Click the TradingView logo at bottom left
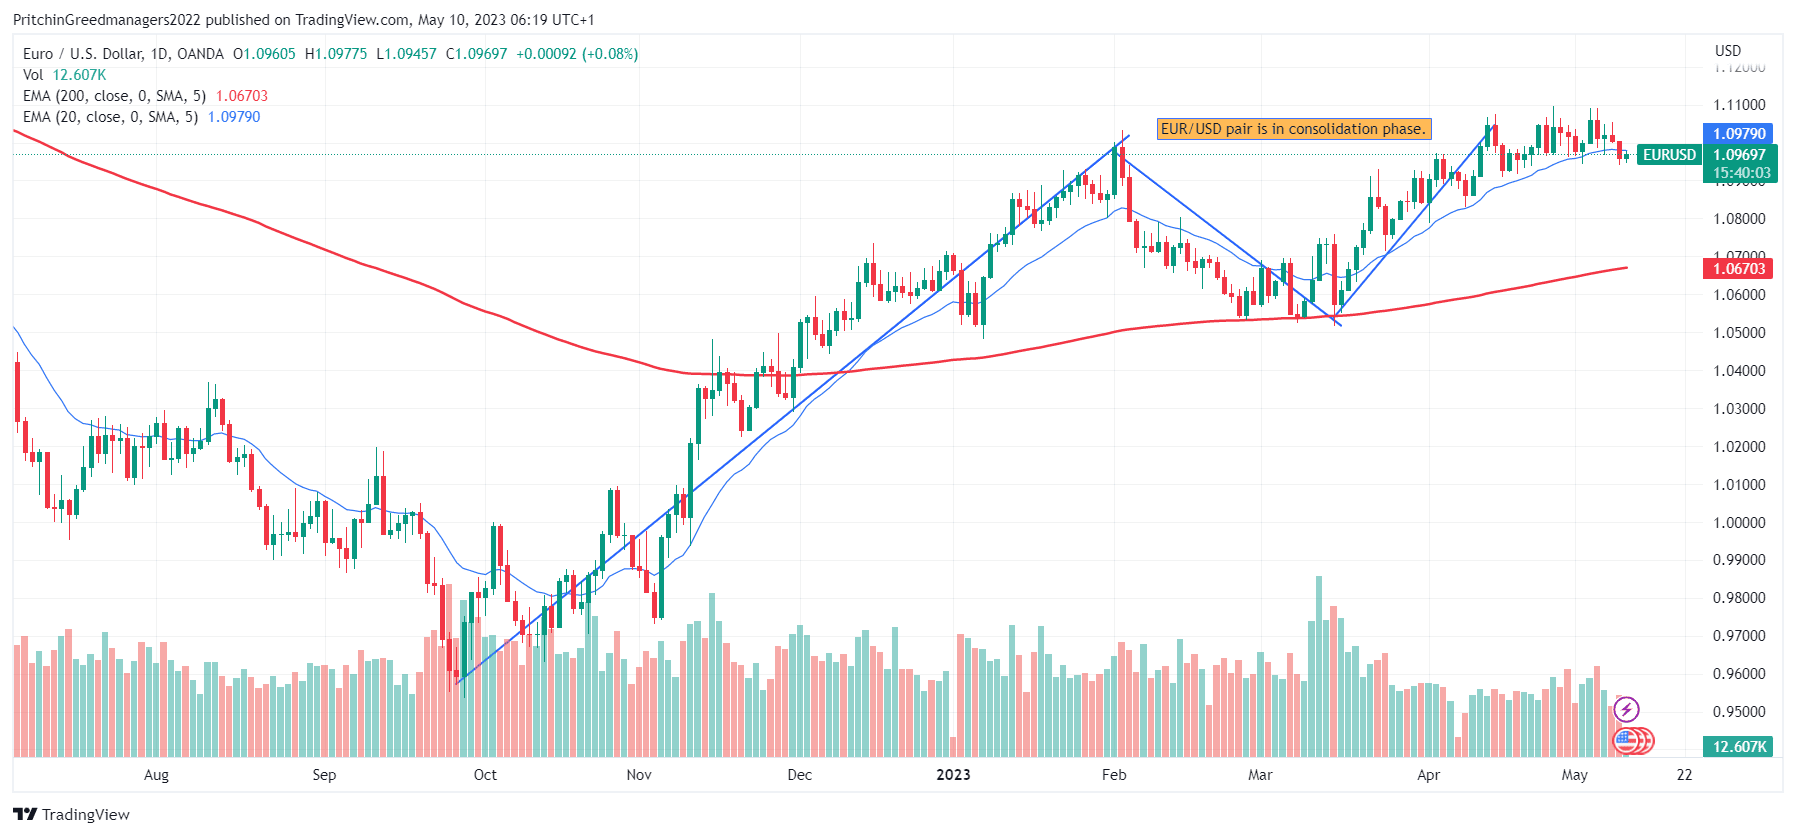This screenshot has height=836, width=1796. [71, 814]
